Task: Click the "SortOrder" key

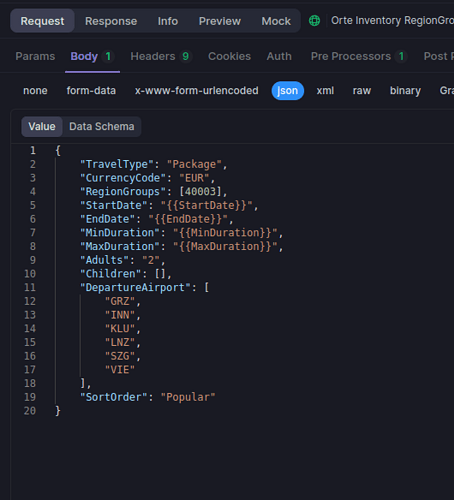Action: click(114, 397)
